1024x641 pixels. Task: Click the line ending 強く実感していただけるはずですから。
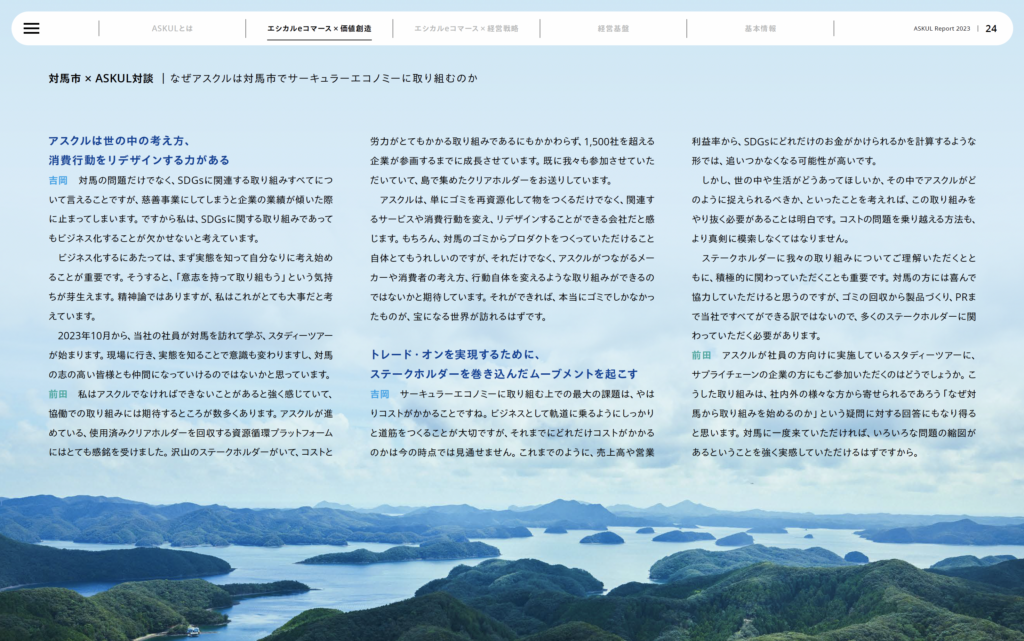[x=805, y=452]
